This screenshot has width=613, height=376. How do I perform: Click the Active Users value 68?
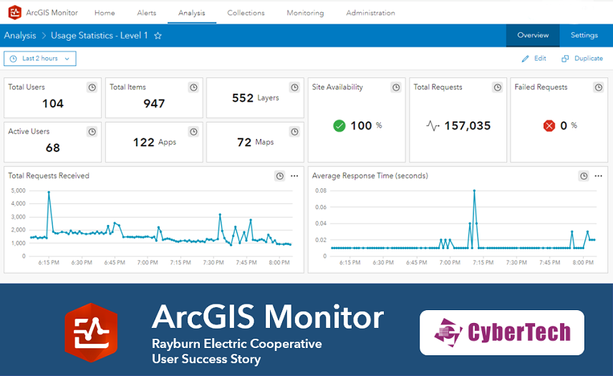53,148
